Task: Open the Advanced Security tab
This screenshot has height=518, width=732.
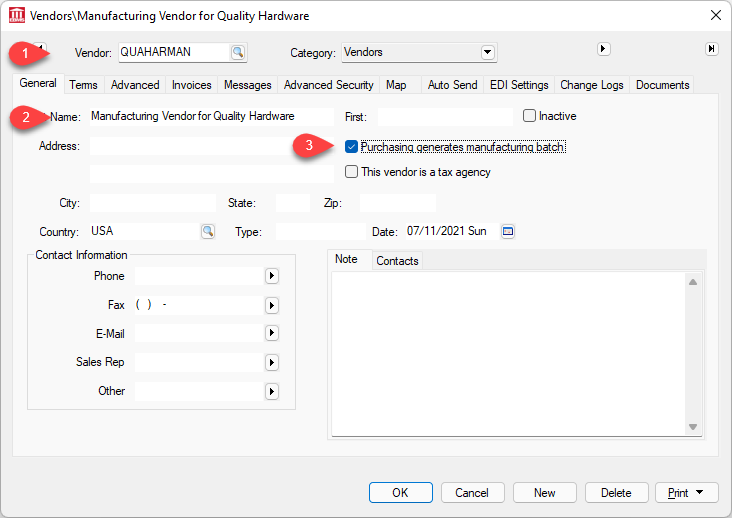Action: [x=329, y=85]
